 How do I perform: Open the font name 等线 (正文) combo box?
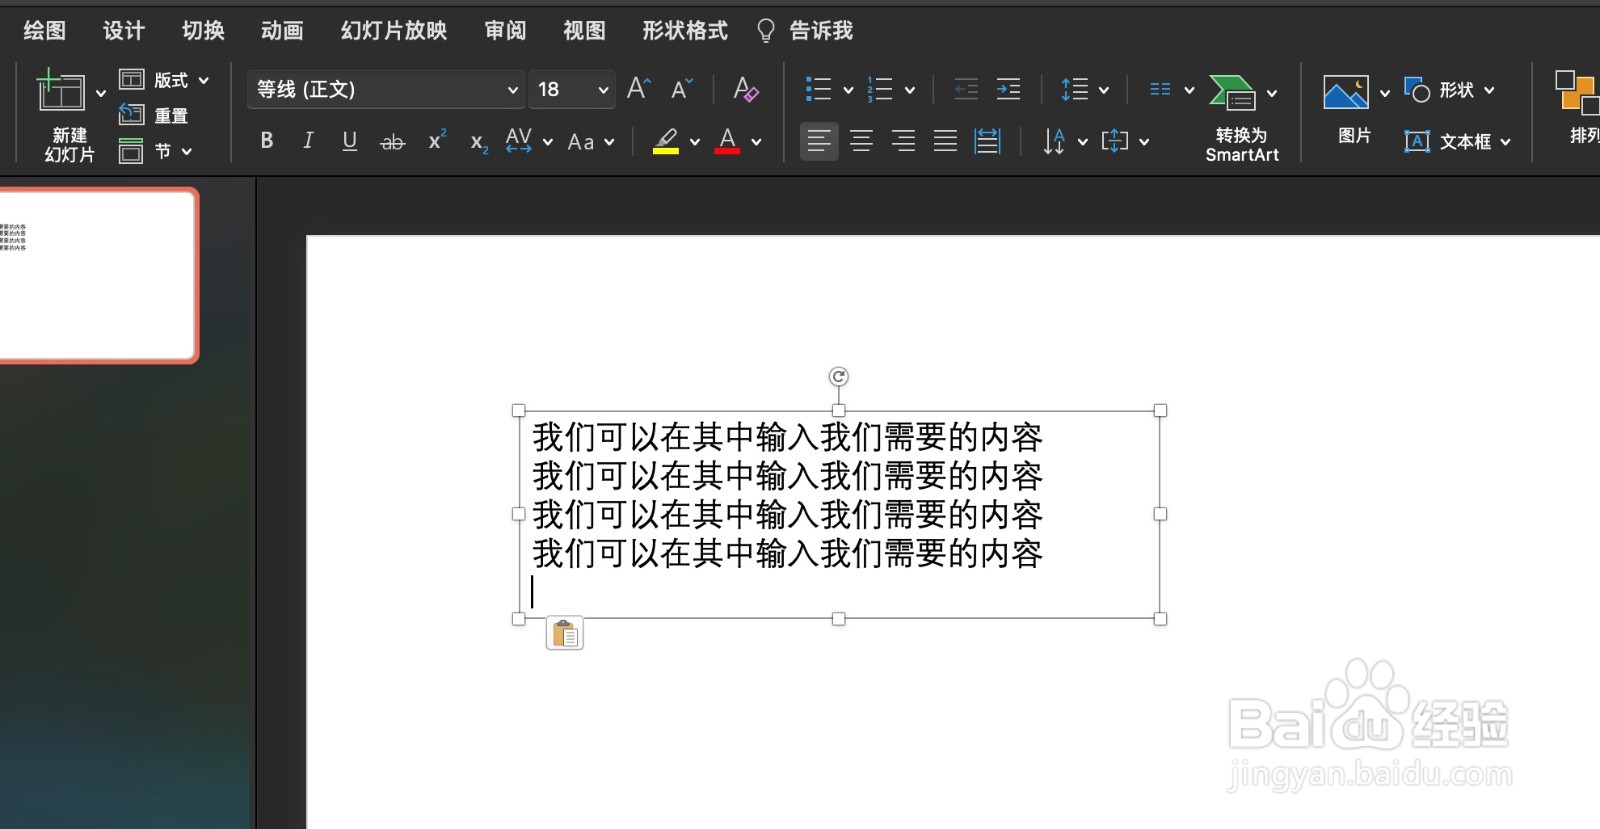pos(385,89)
